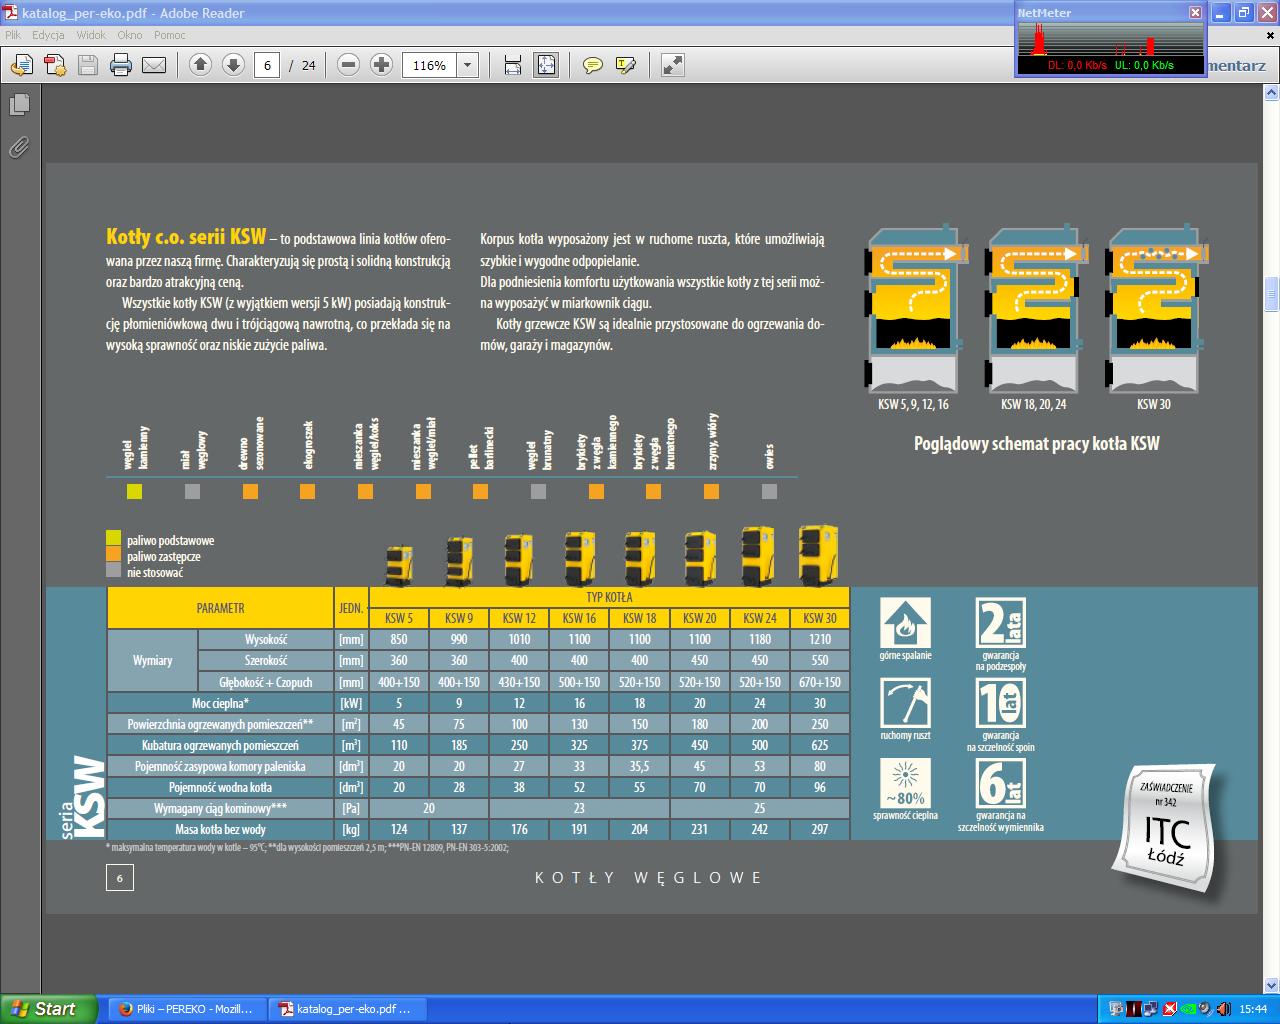
Task: Click the 'Masa kotła bez wody' row label
Action: click(221, 829)
